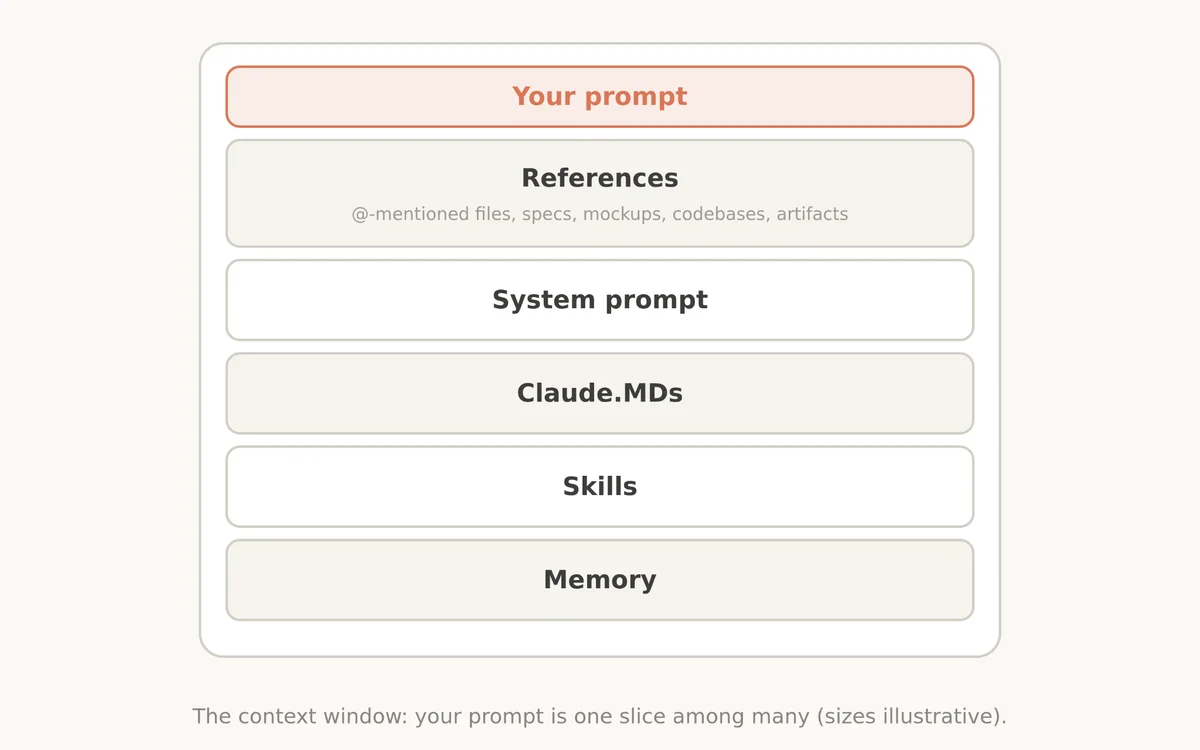Click "The context window" in the caption
Image resolution: width=1200 pixels, height=750 pixels.
[300, 716]
